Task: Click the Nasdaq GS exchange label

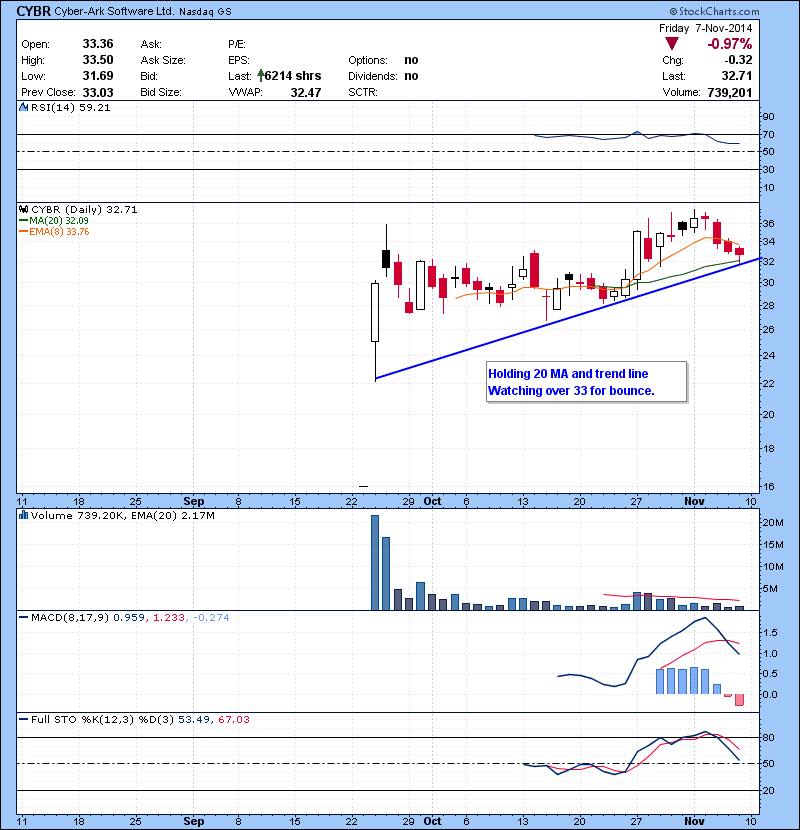Action: [205, 12]
